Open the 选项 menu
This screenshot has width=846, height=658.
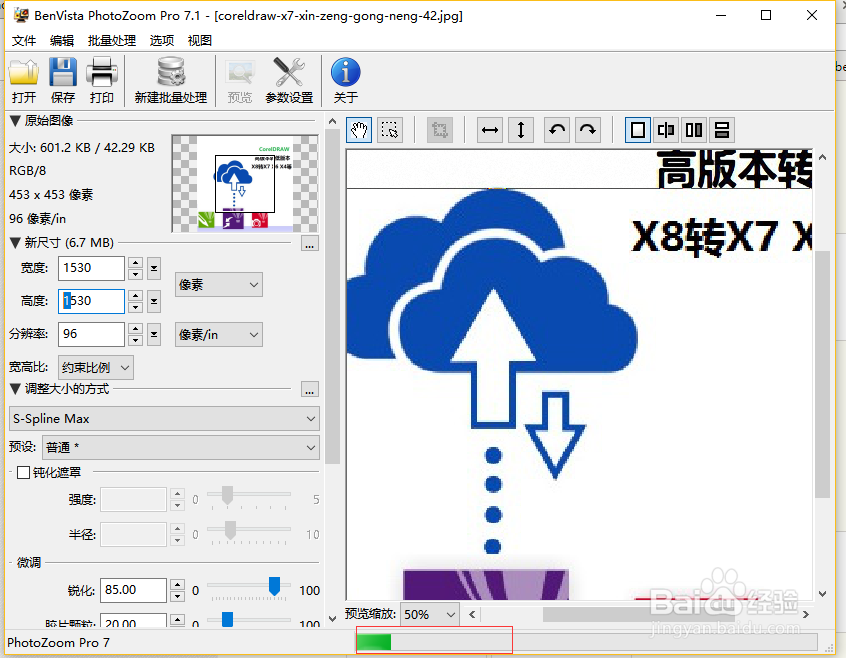162,40
